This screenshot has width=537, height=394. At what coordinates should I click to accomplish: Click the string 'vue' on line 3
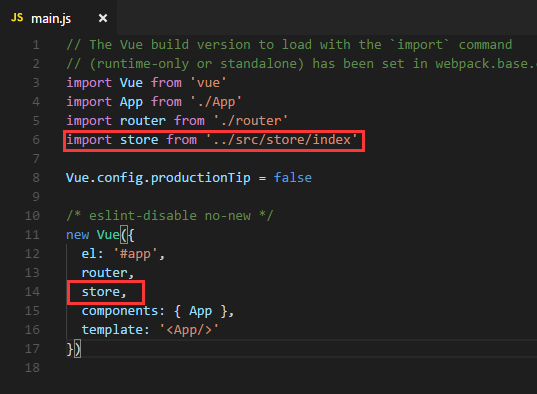pyautogui.click(x=208, y=83)
